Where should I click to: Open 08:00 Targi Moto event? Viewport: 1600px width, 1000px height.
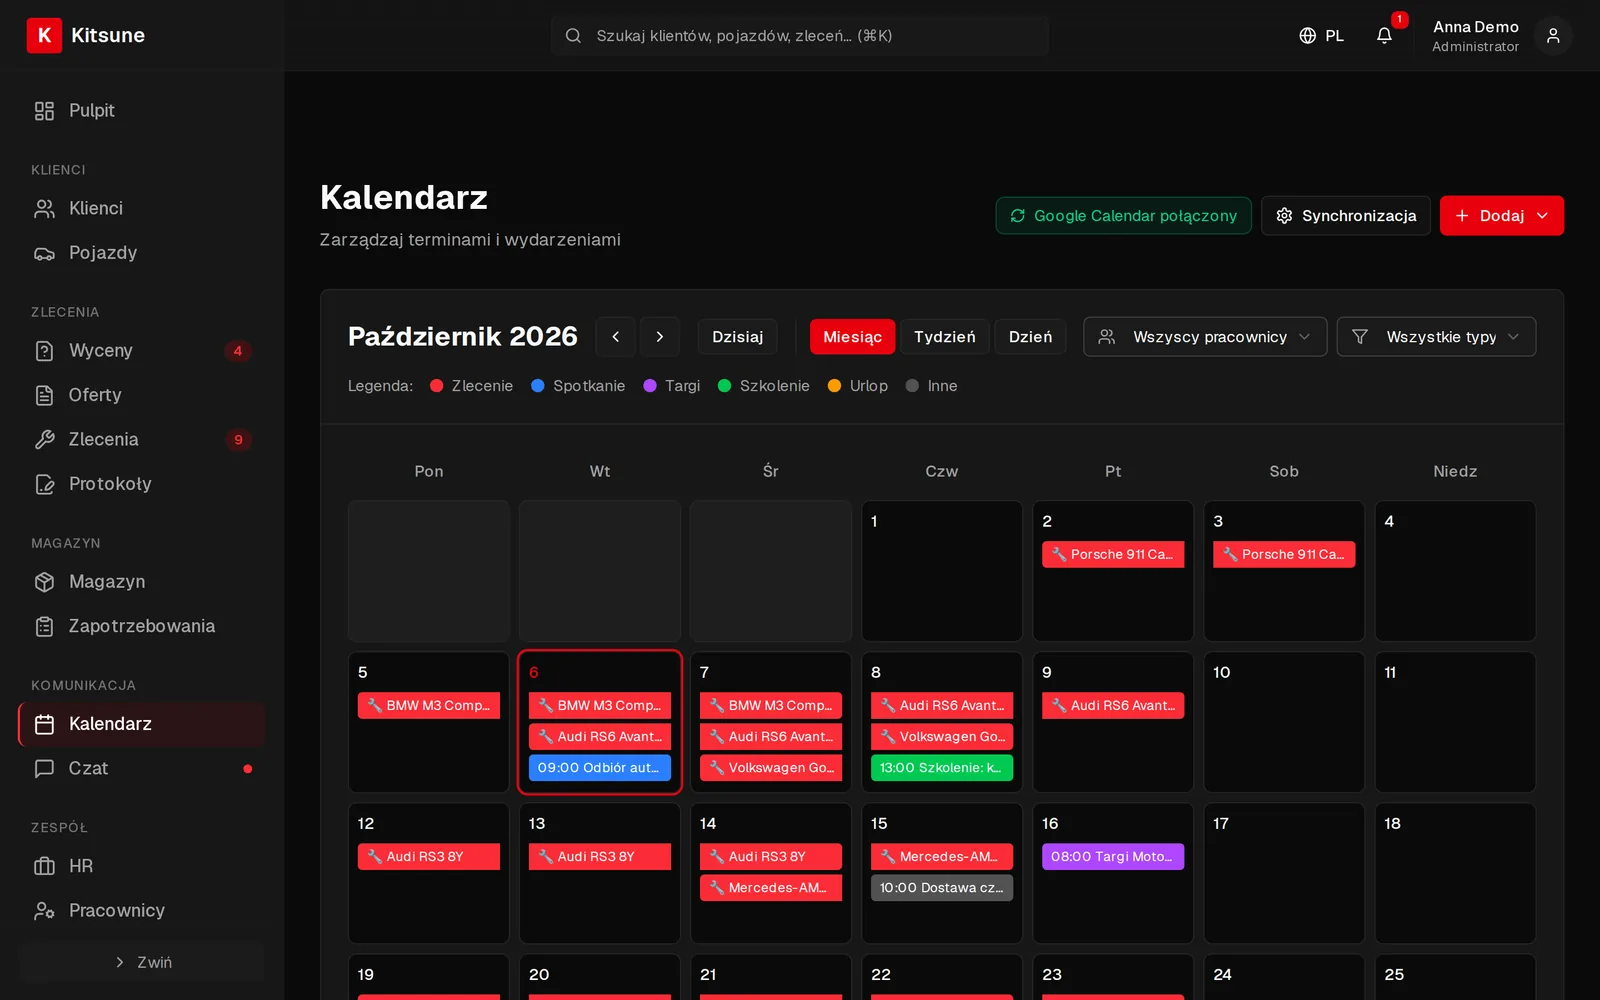click(1113, 857)
